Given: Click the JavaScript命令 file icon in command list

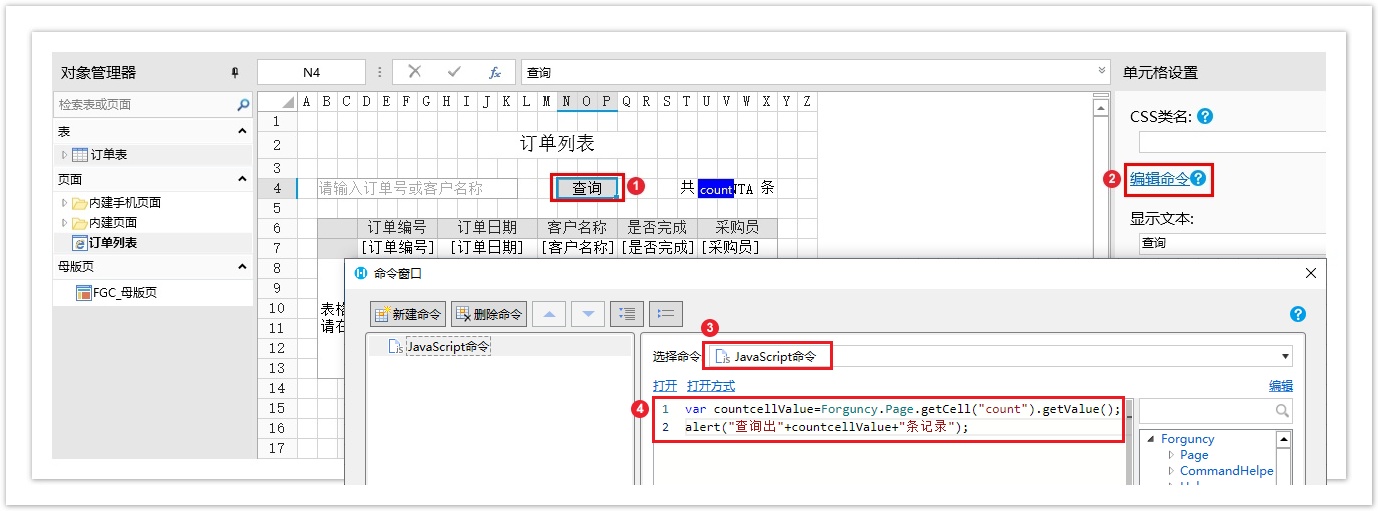Looking at the screenshot, I should (x=396, y=346).
